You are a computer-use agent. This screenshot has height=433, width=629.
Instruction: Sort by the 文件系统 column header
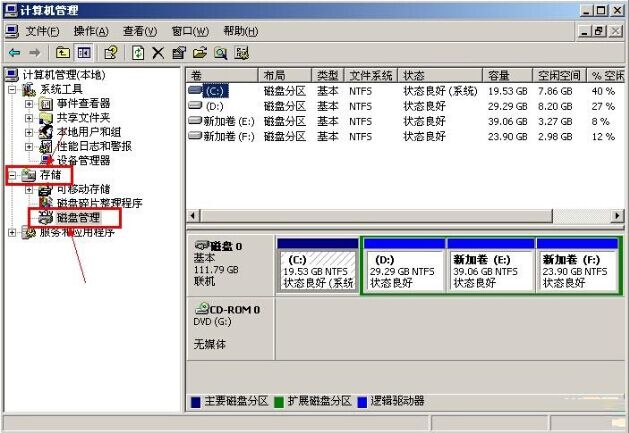pyautogui.click(x=371, y=75)
